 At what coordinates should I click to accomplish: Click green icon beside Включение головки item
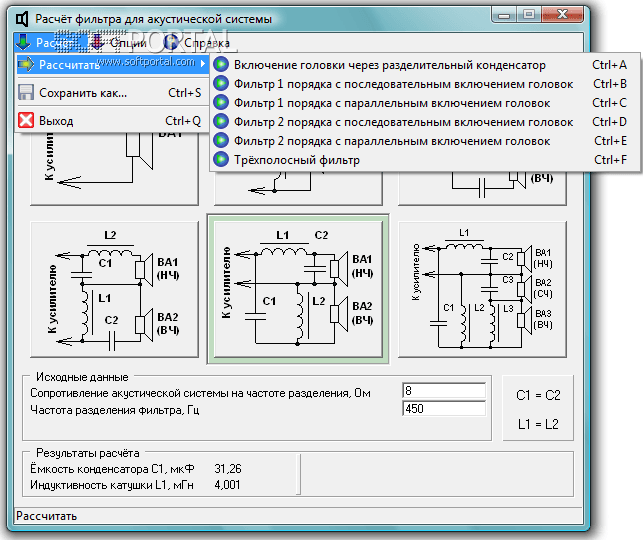coord(221,64)
